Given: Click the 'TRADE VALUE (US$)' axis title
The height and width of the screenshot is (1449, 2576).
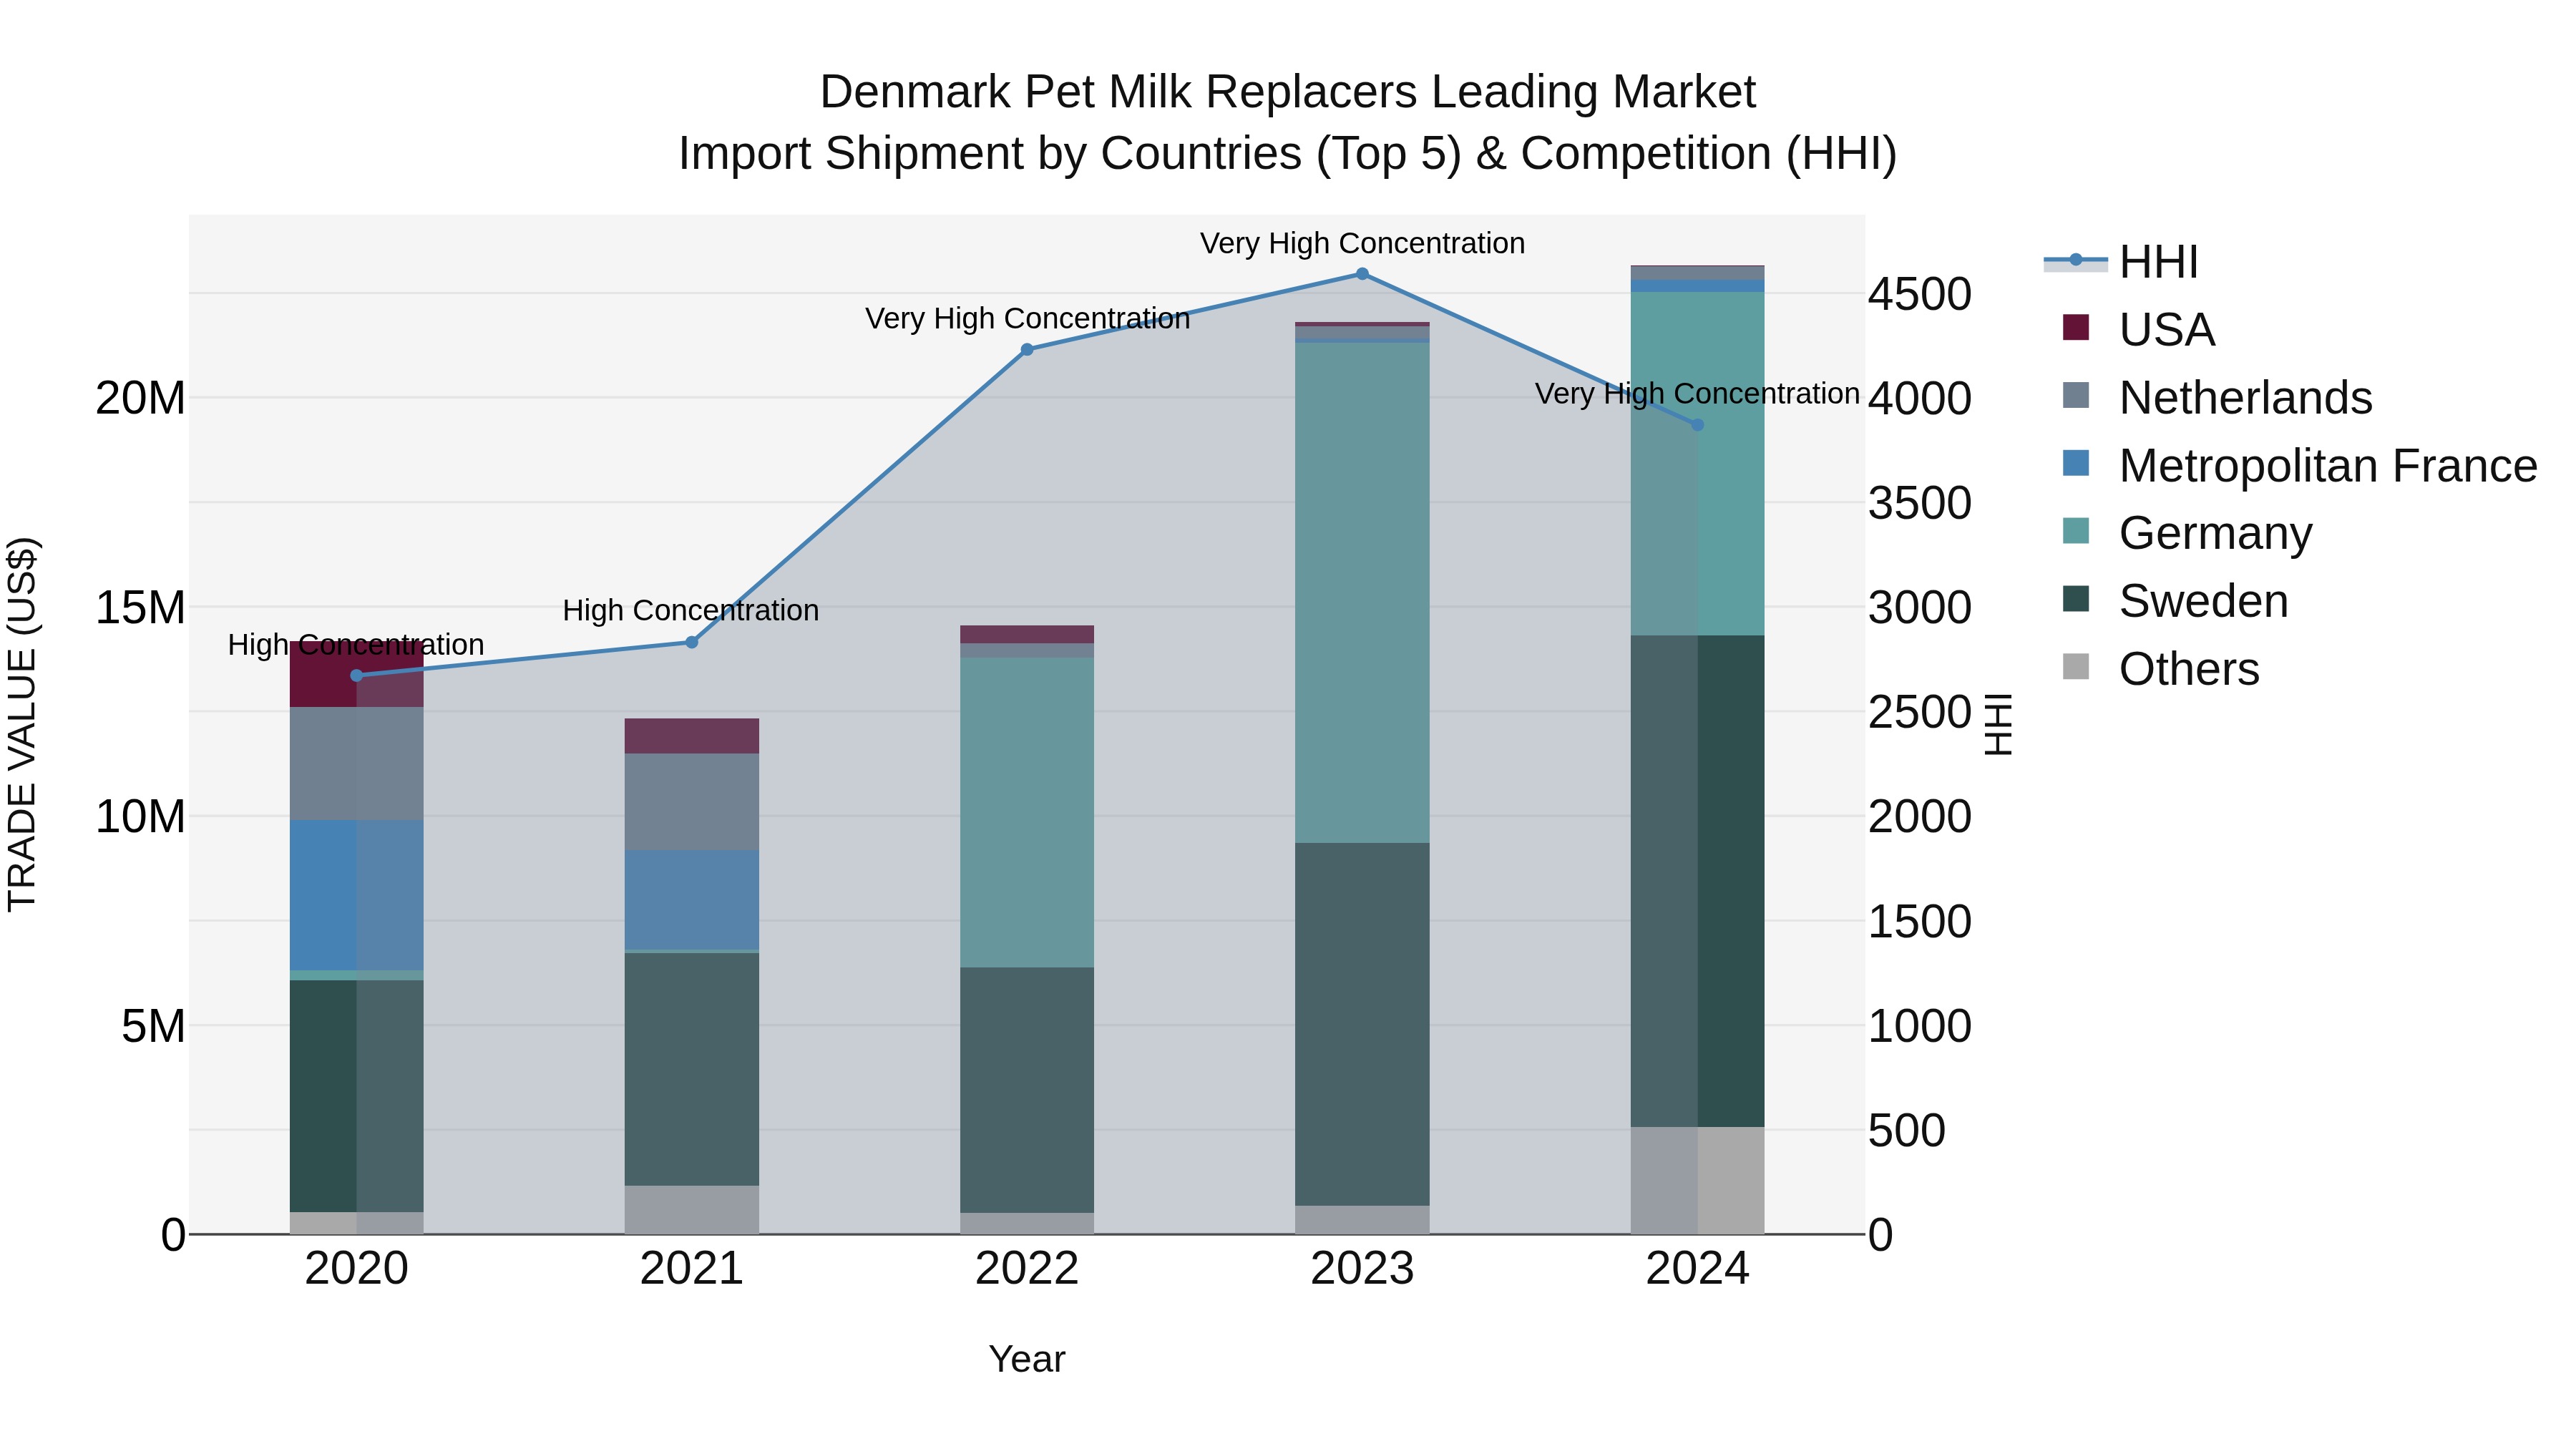Looking at the screenshot, I should 22,725.
